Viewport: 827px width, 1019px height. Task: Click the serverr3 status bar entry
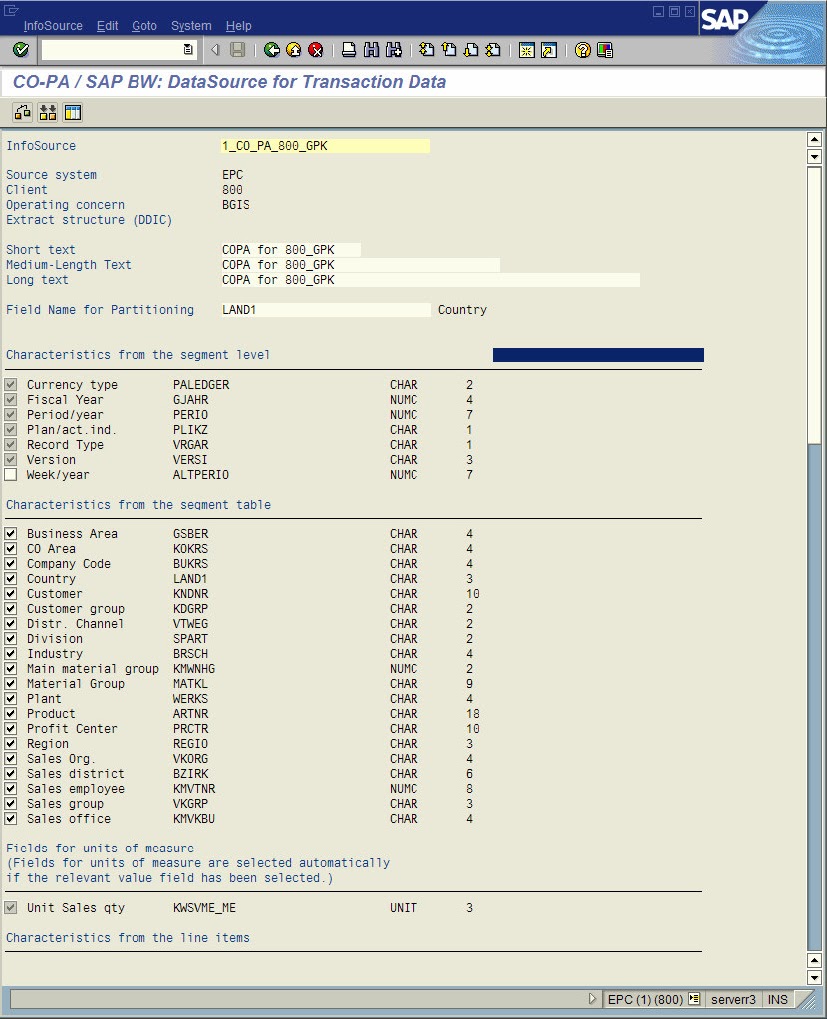click(733, 999)
